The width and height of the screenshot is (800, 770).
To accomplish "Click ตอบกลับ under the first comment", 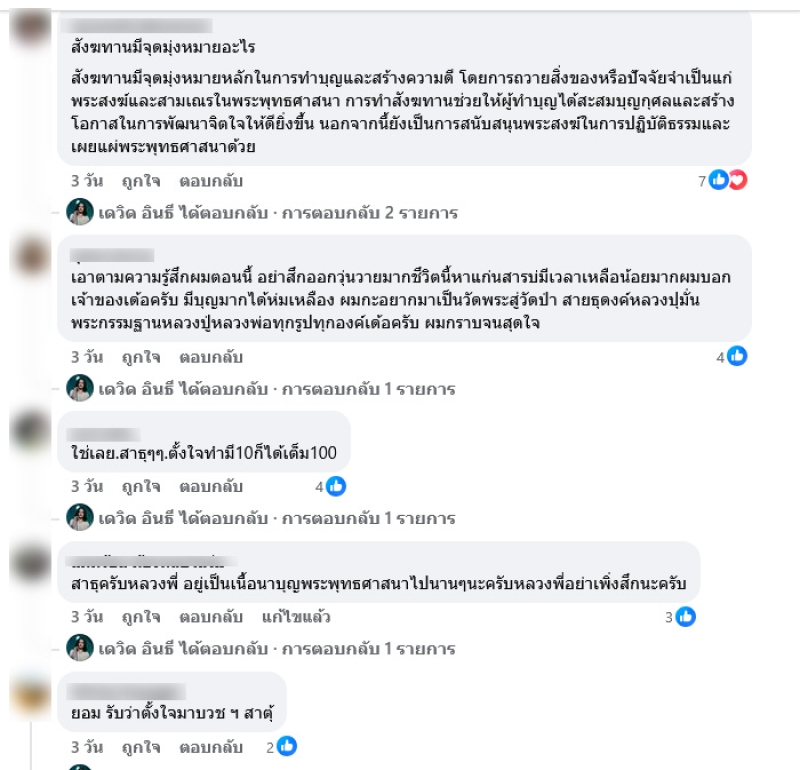I will [x=211, y=181].
